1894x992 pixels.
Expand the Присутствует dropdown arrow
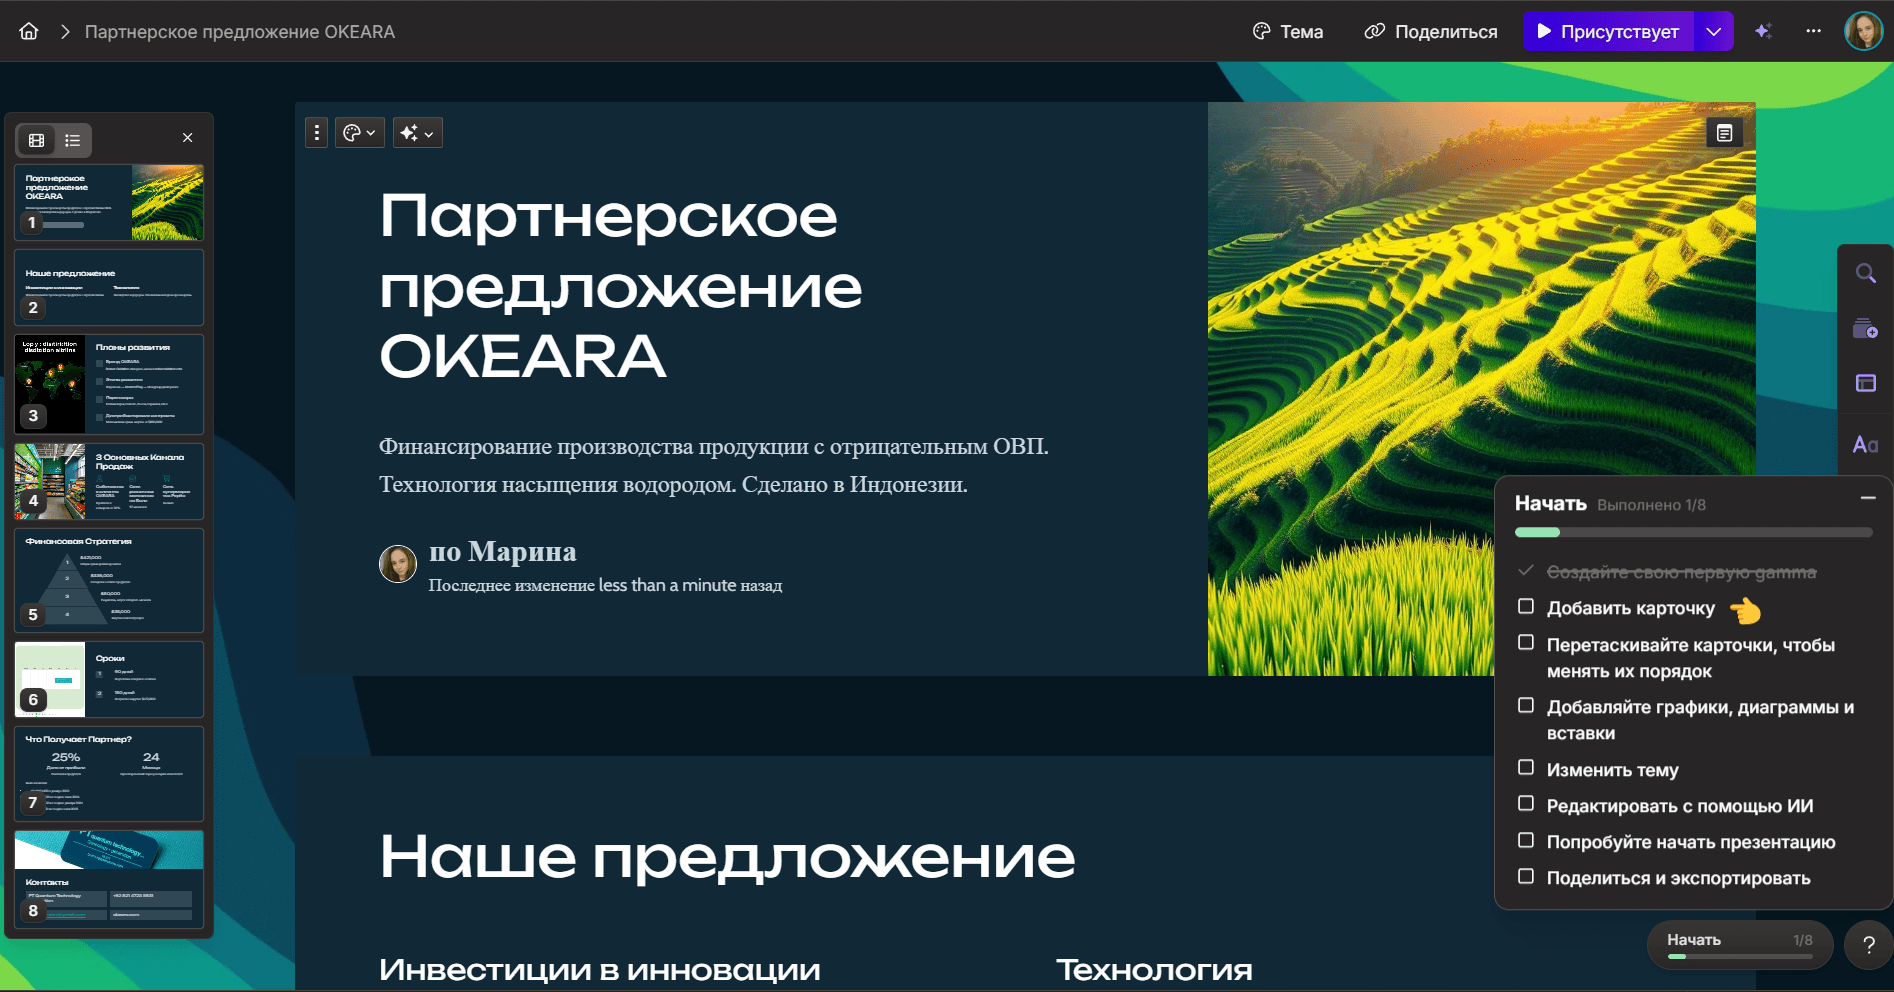tap(1714, 31)
